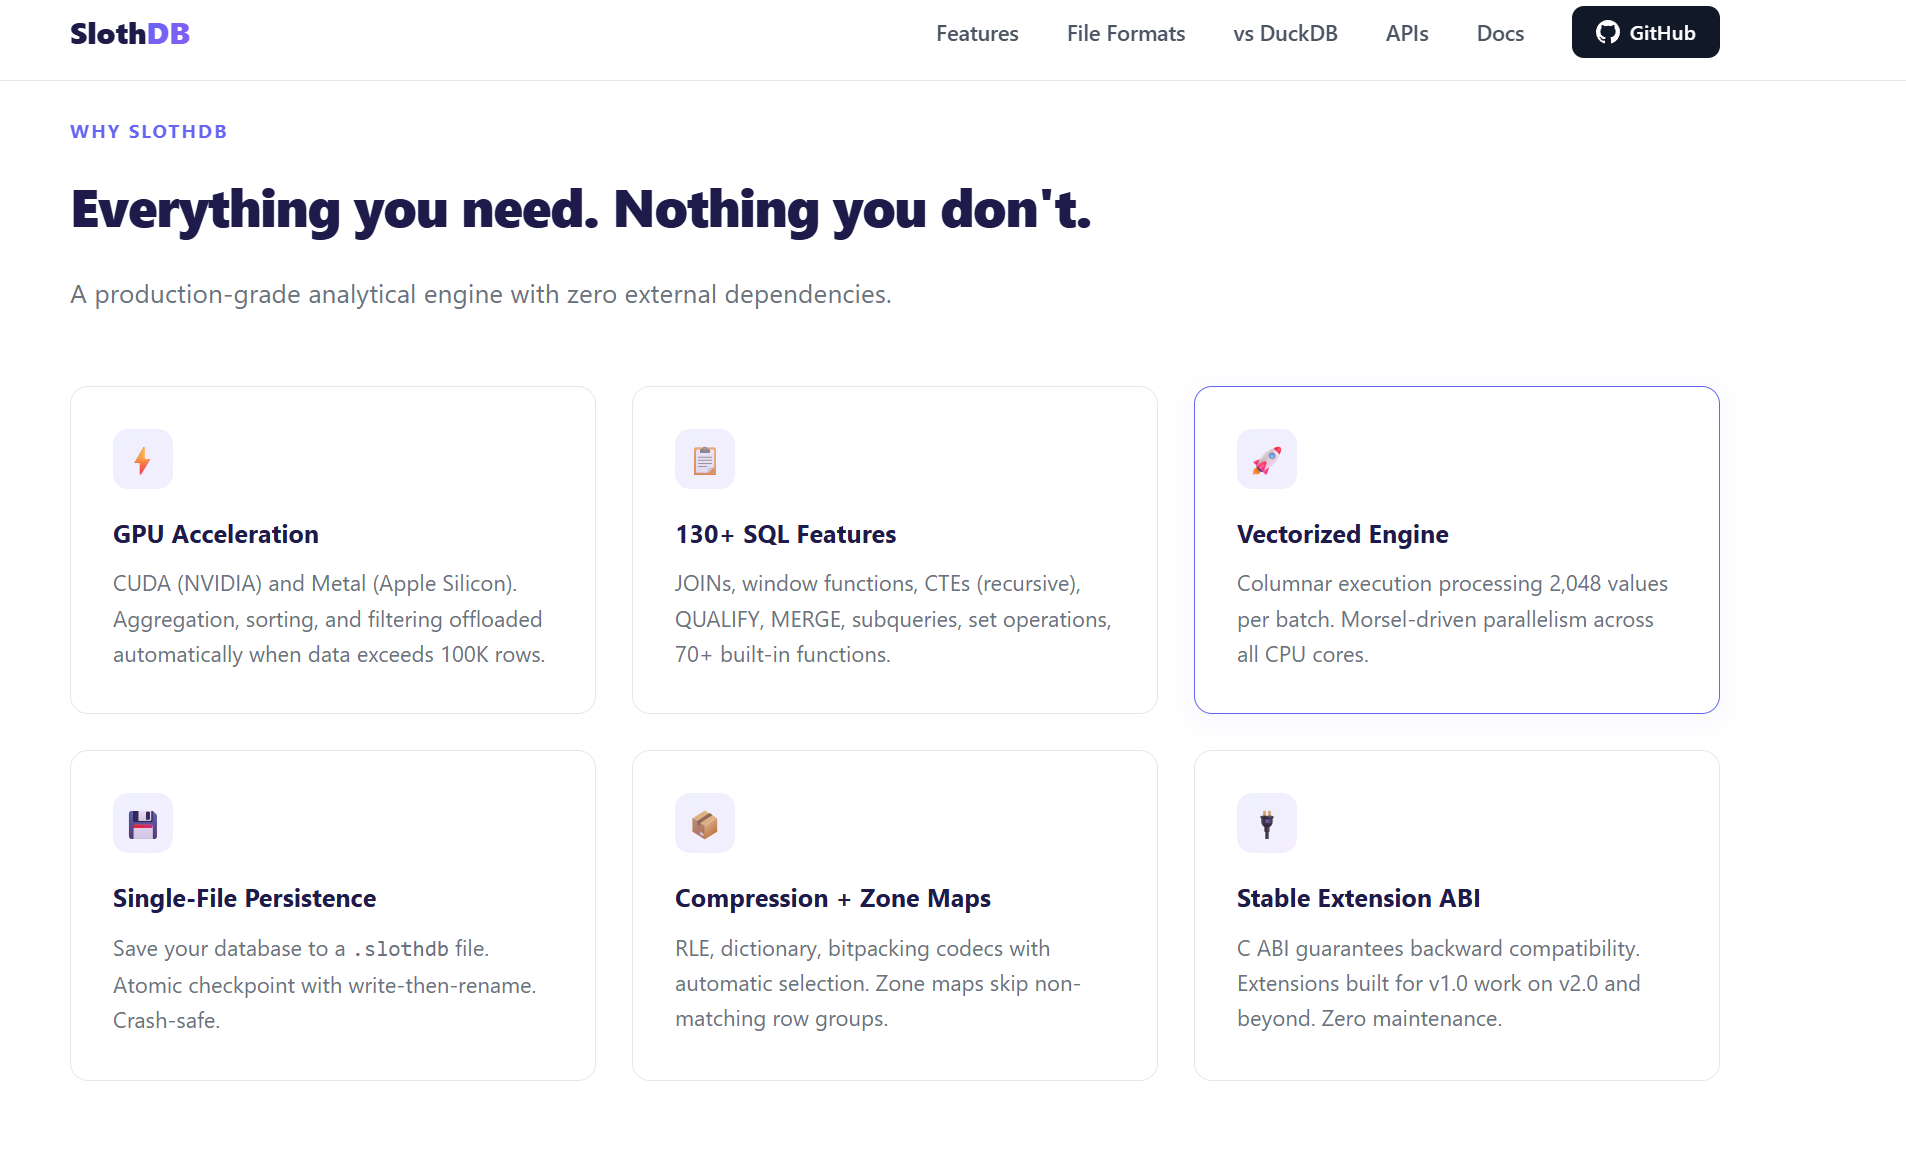Select the 130+ SQL Features heading
The image size is (1906, 1159).
tap(785, 534)
